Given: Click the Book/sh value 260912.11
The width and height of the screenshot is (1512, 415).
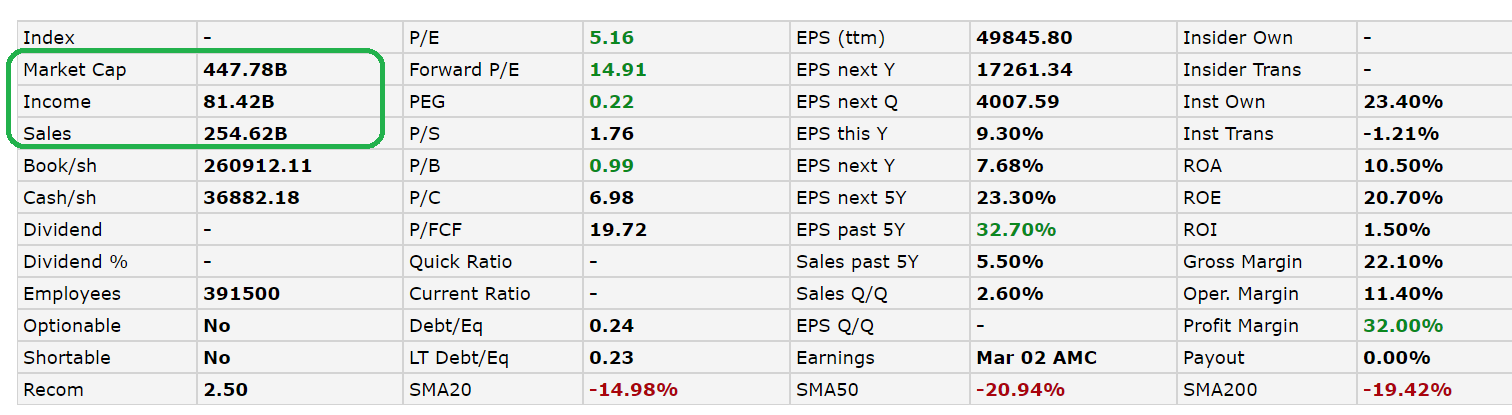Looking at the screenshot, I should pos(257,166).
